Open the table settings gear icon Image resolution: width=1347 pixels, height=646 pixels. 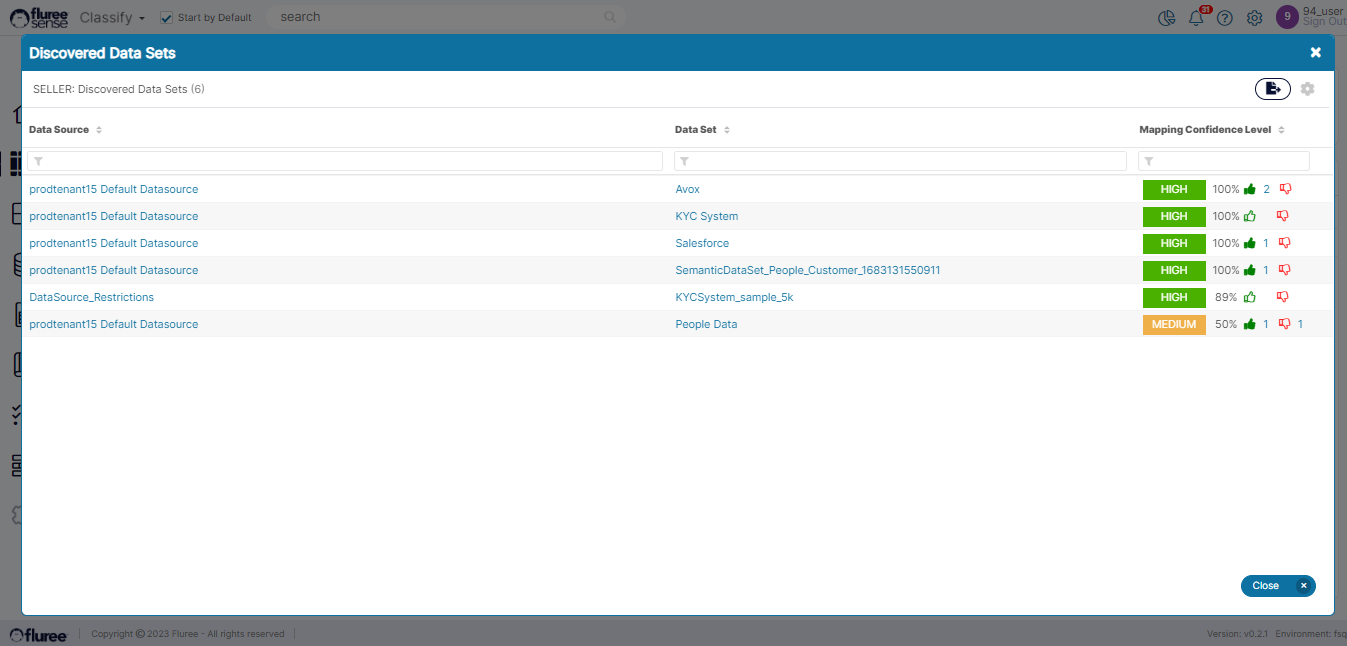[x=1307, y=89]
